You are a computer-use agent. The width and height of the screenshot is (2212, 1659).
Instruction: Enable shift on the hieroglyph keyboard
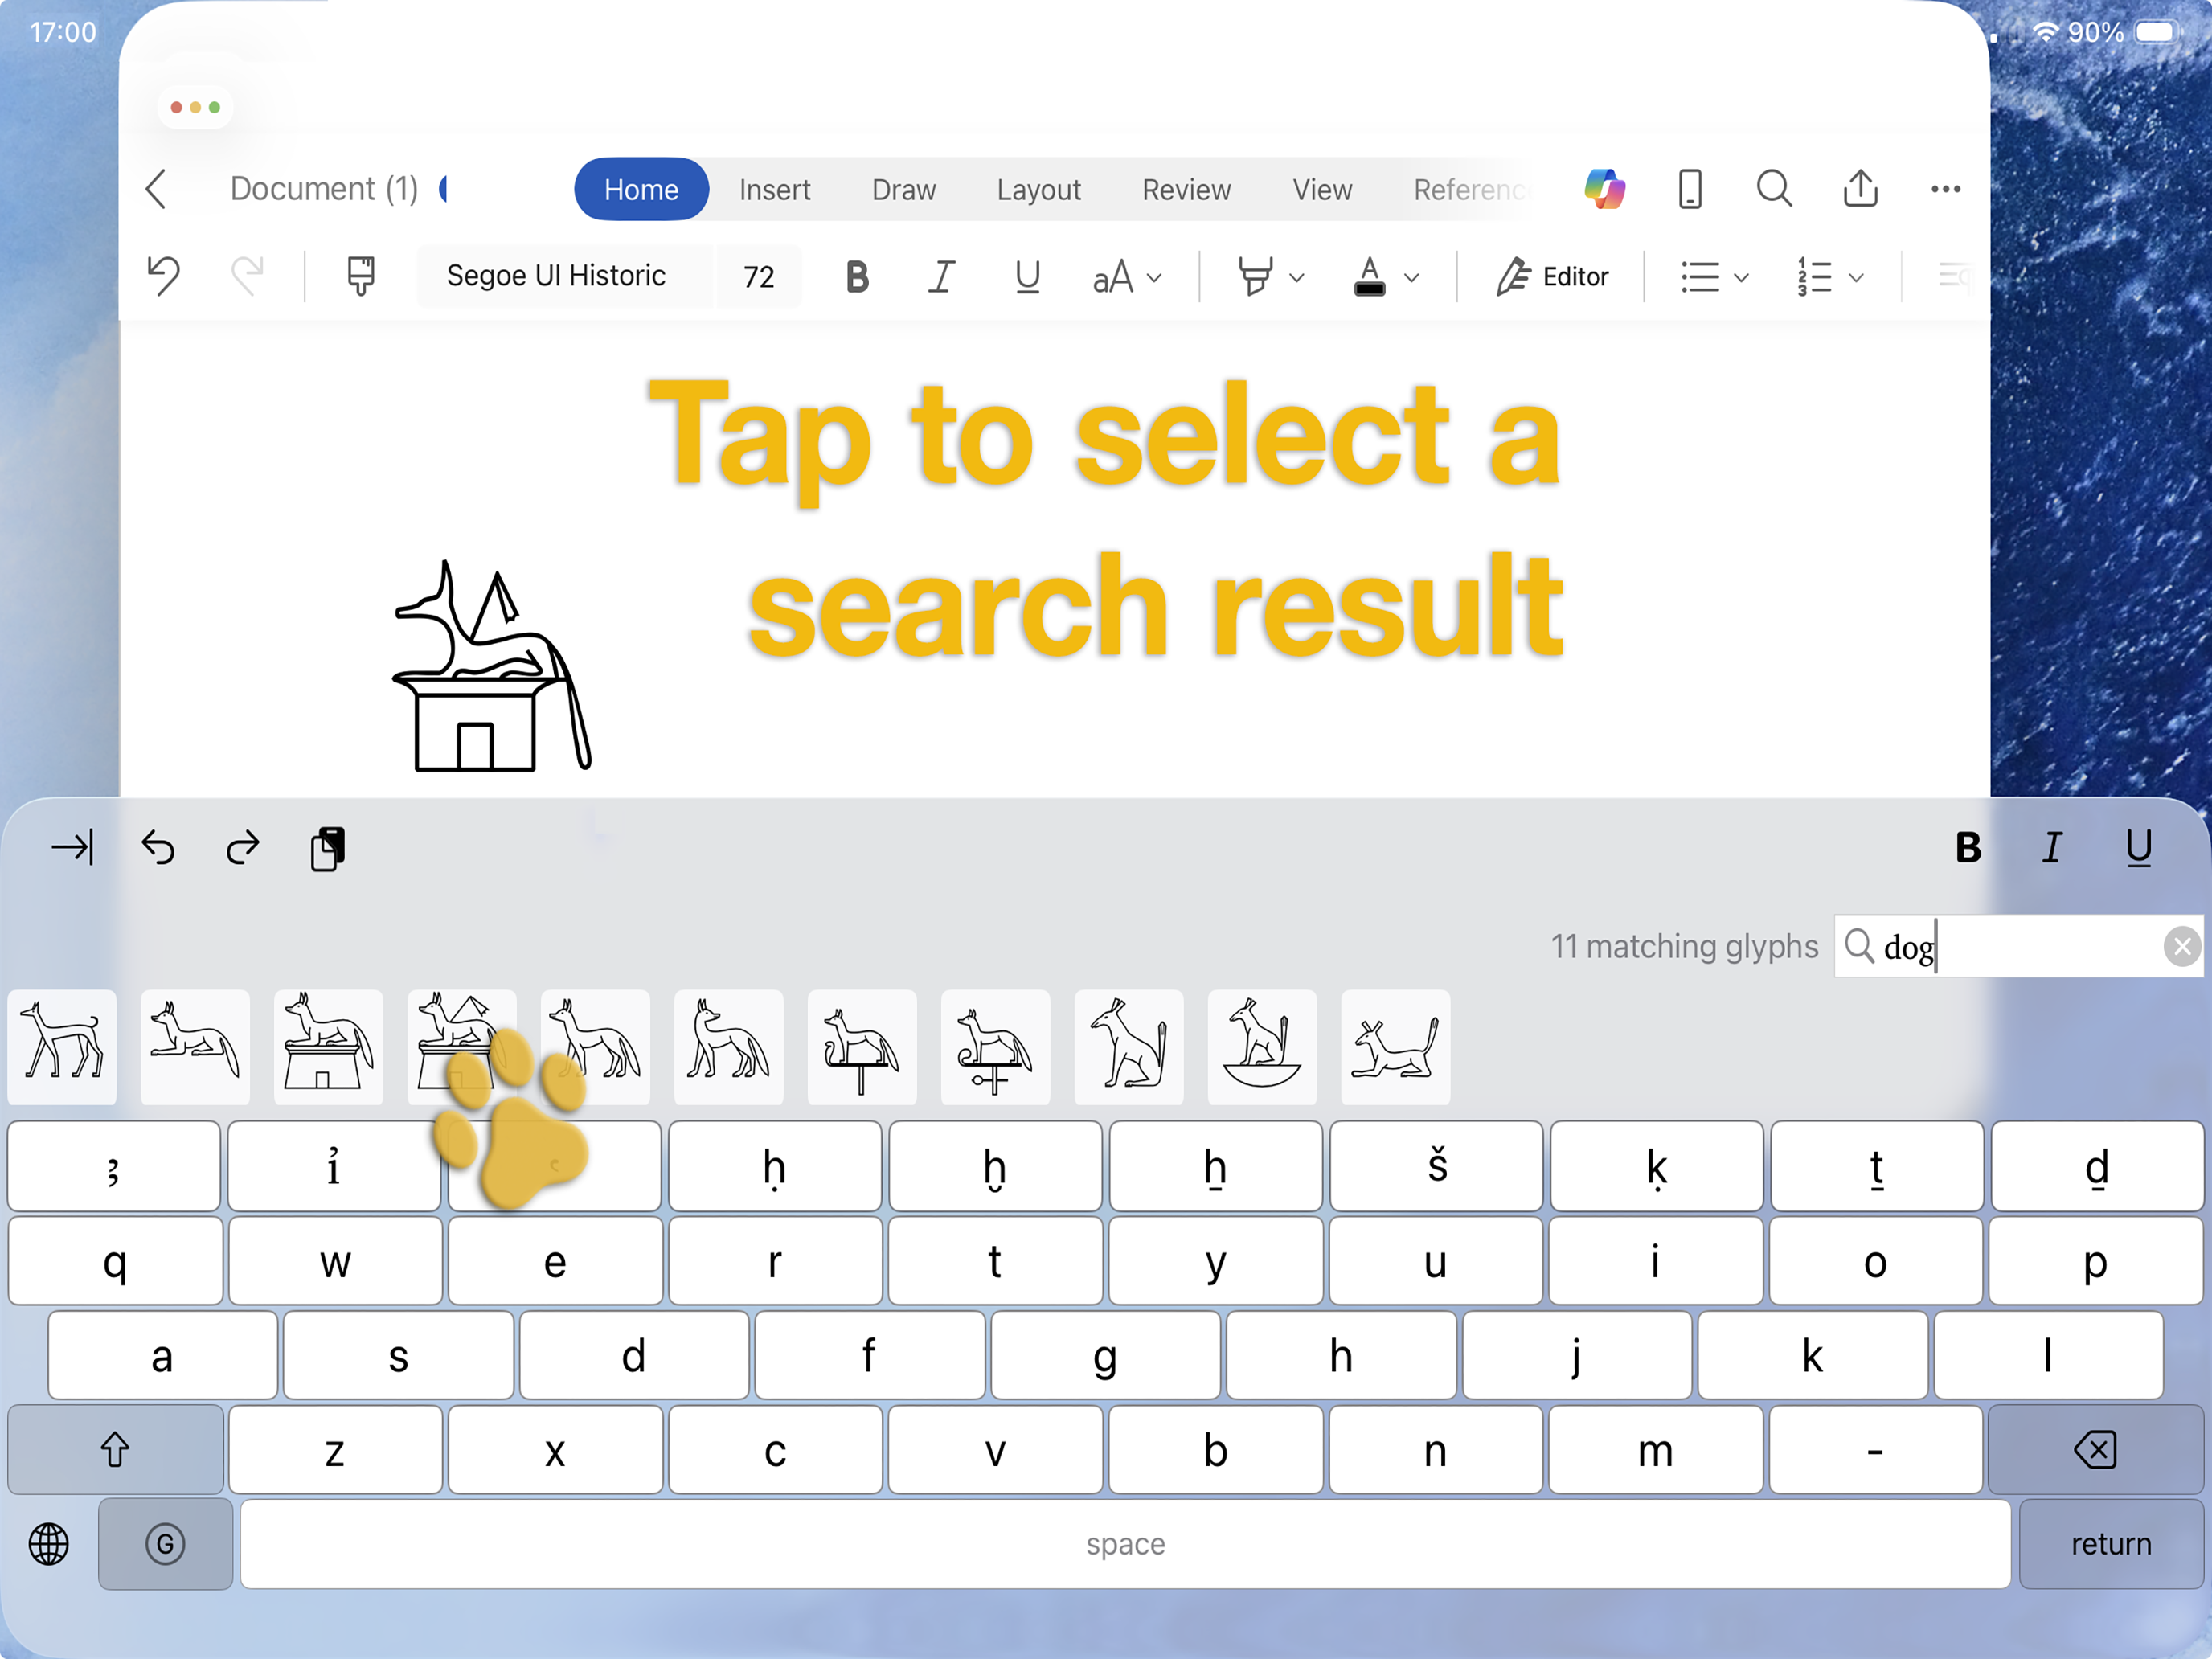(114, 1449)
